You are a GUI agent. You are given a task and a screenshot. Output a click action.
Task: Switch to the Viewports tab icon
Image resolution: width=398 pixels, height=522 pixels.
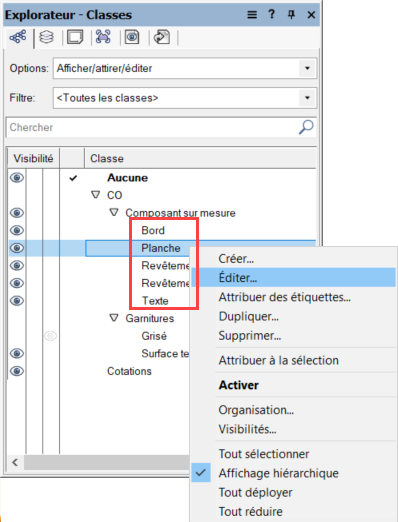coord(103,37)
